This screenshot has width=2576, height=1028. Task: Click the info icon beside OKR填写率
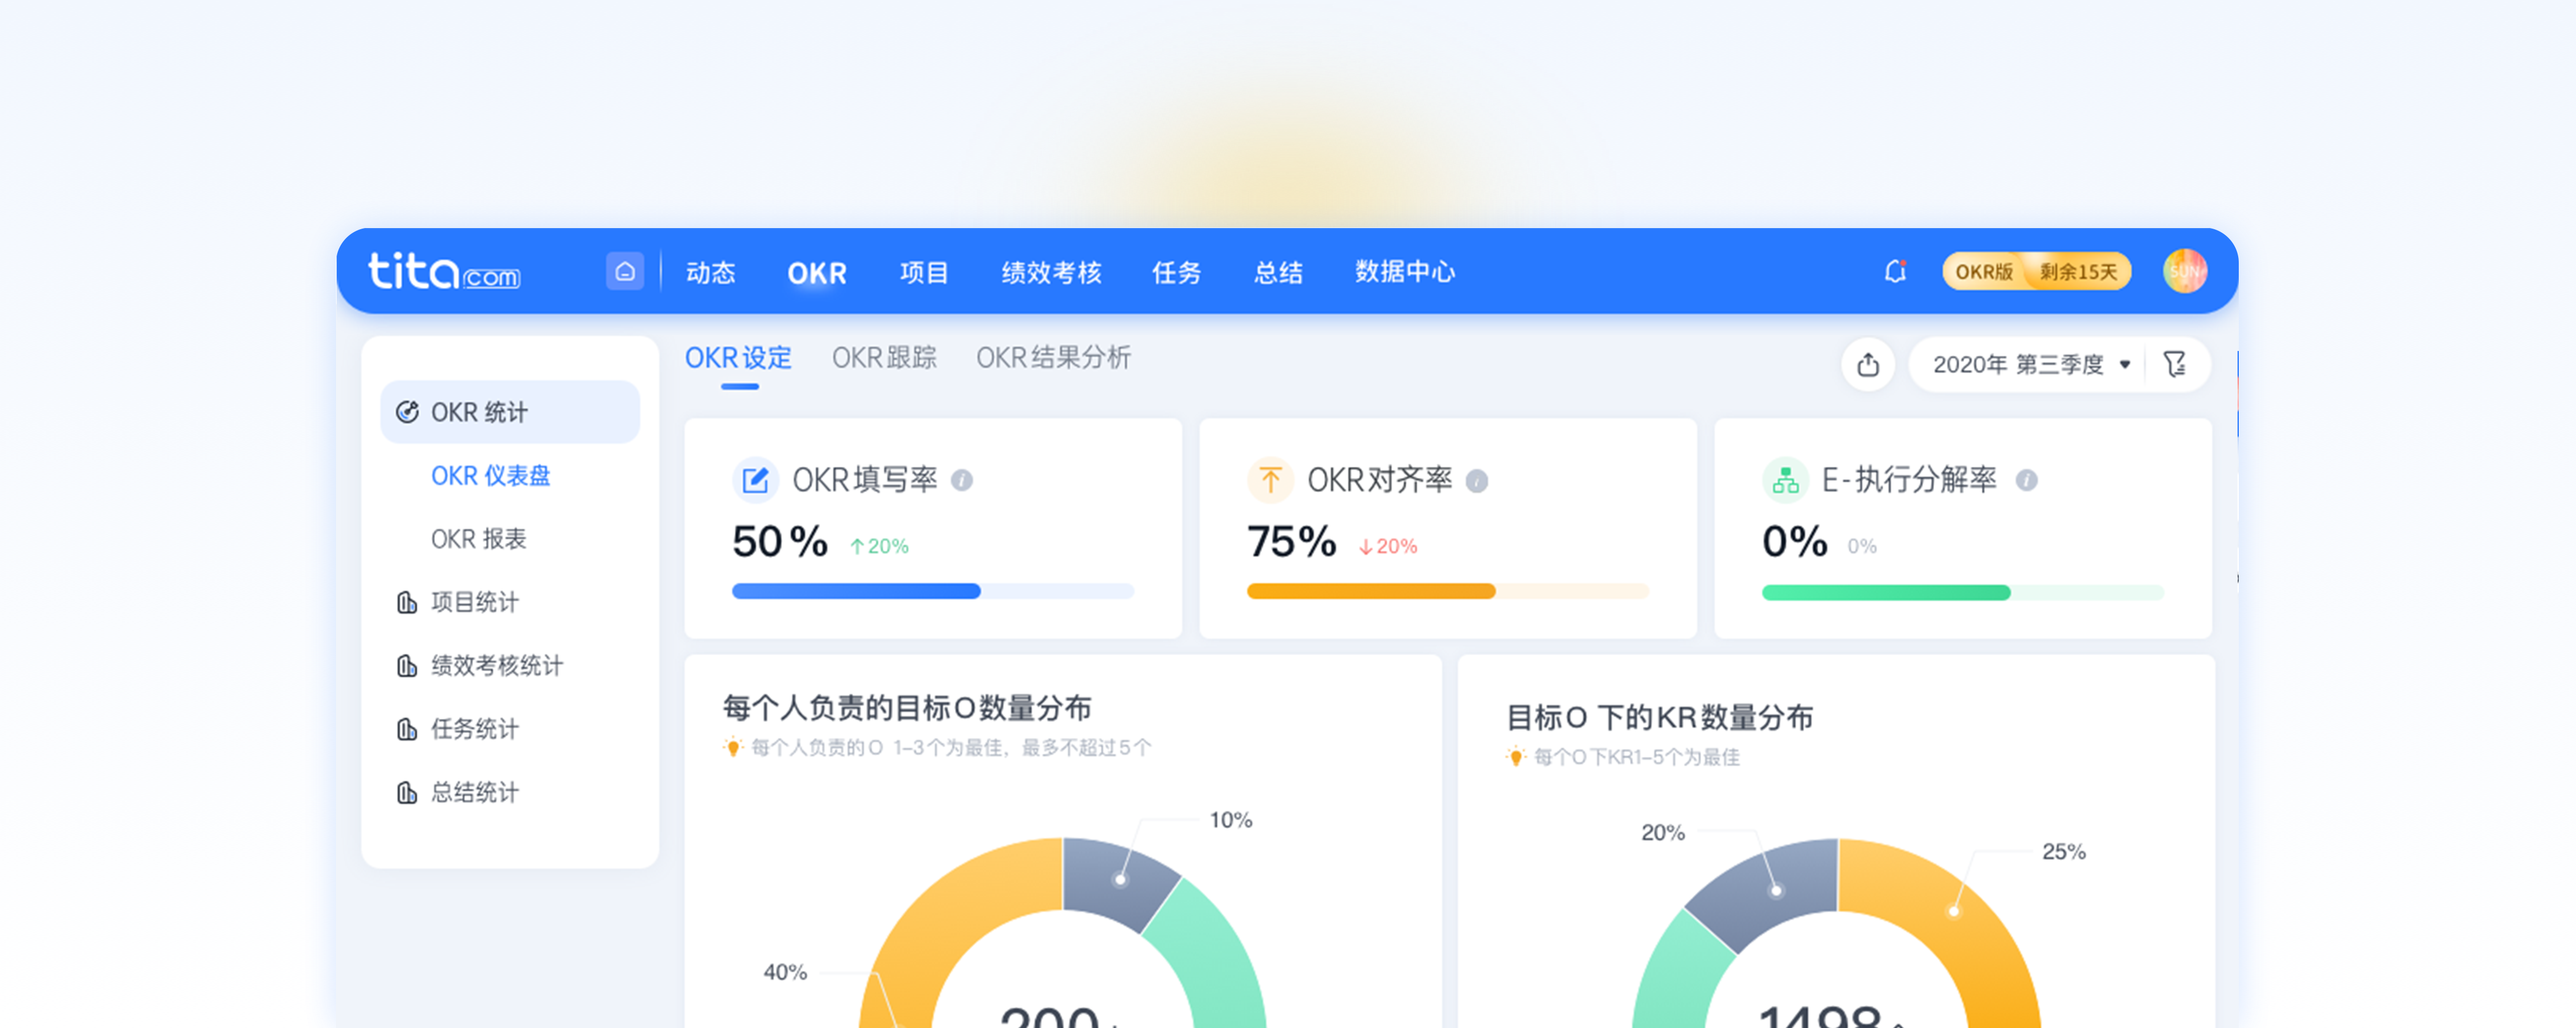click(x=962, y=480)
